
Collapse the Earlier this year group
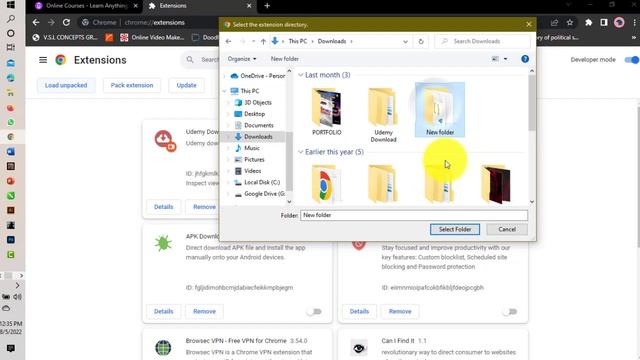(x=301, y=152)
